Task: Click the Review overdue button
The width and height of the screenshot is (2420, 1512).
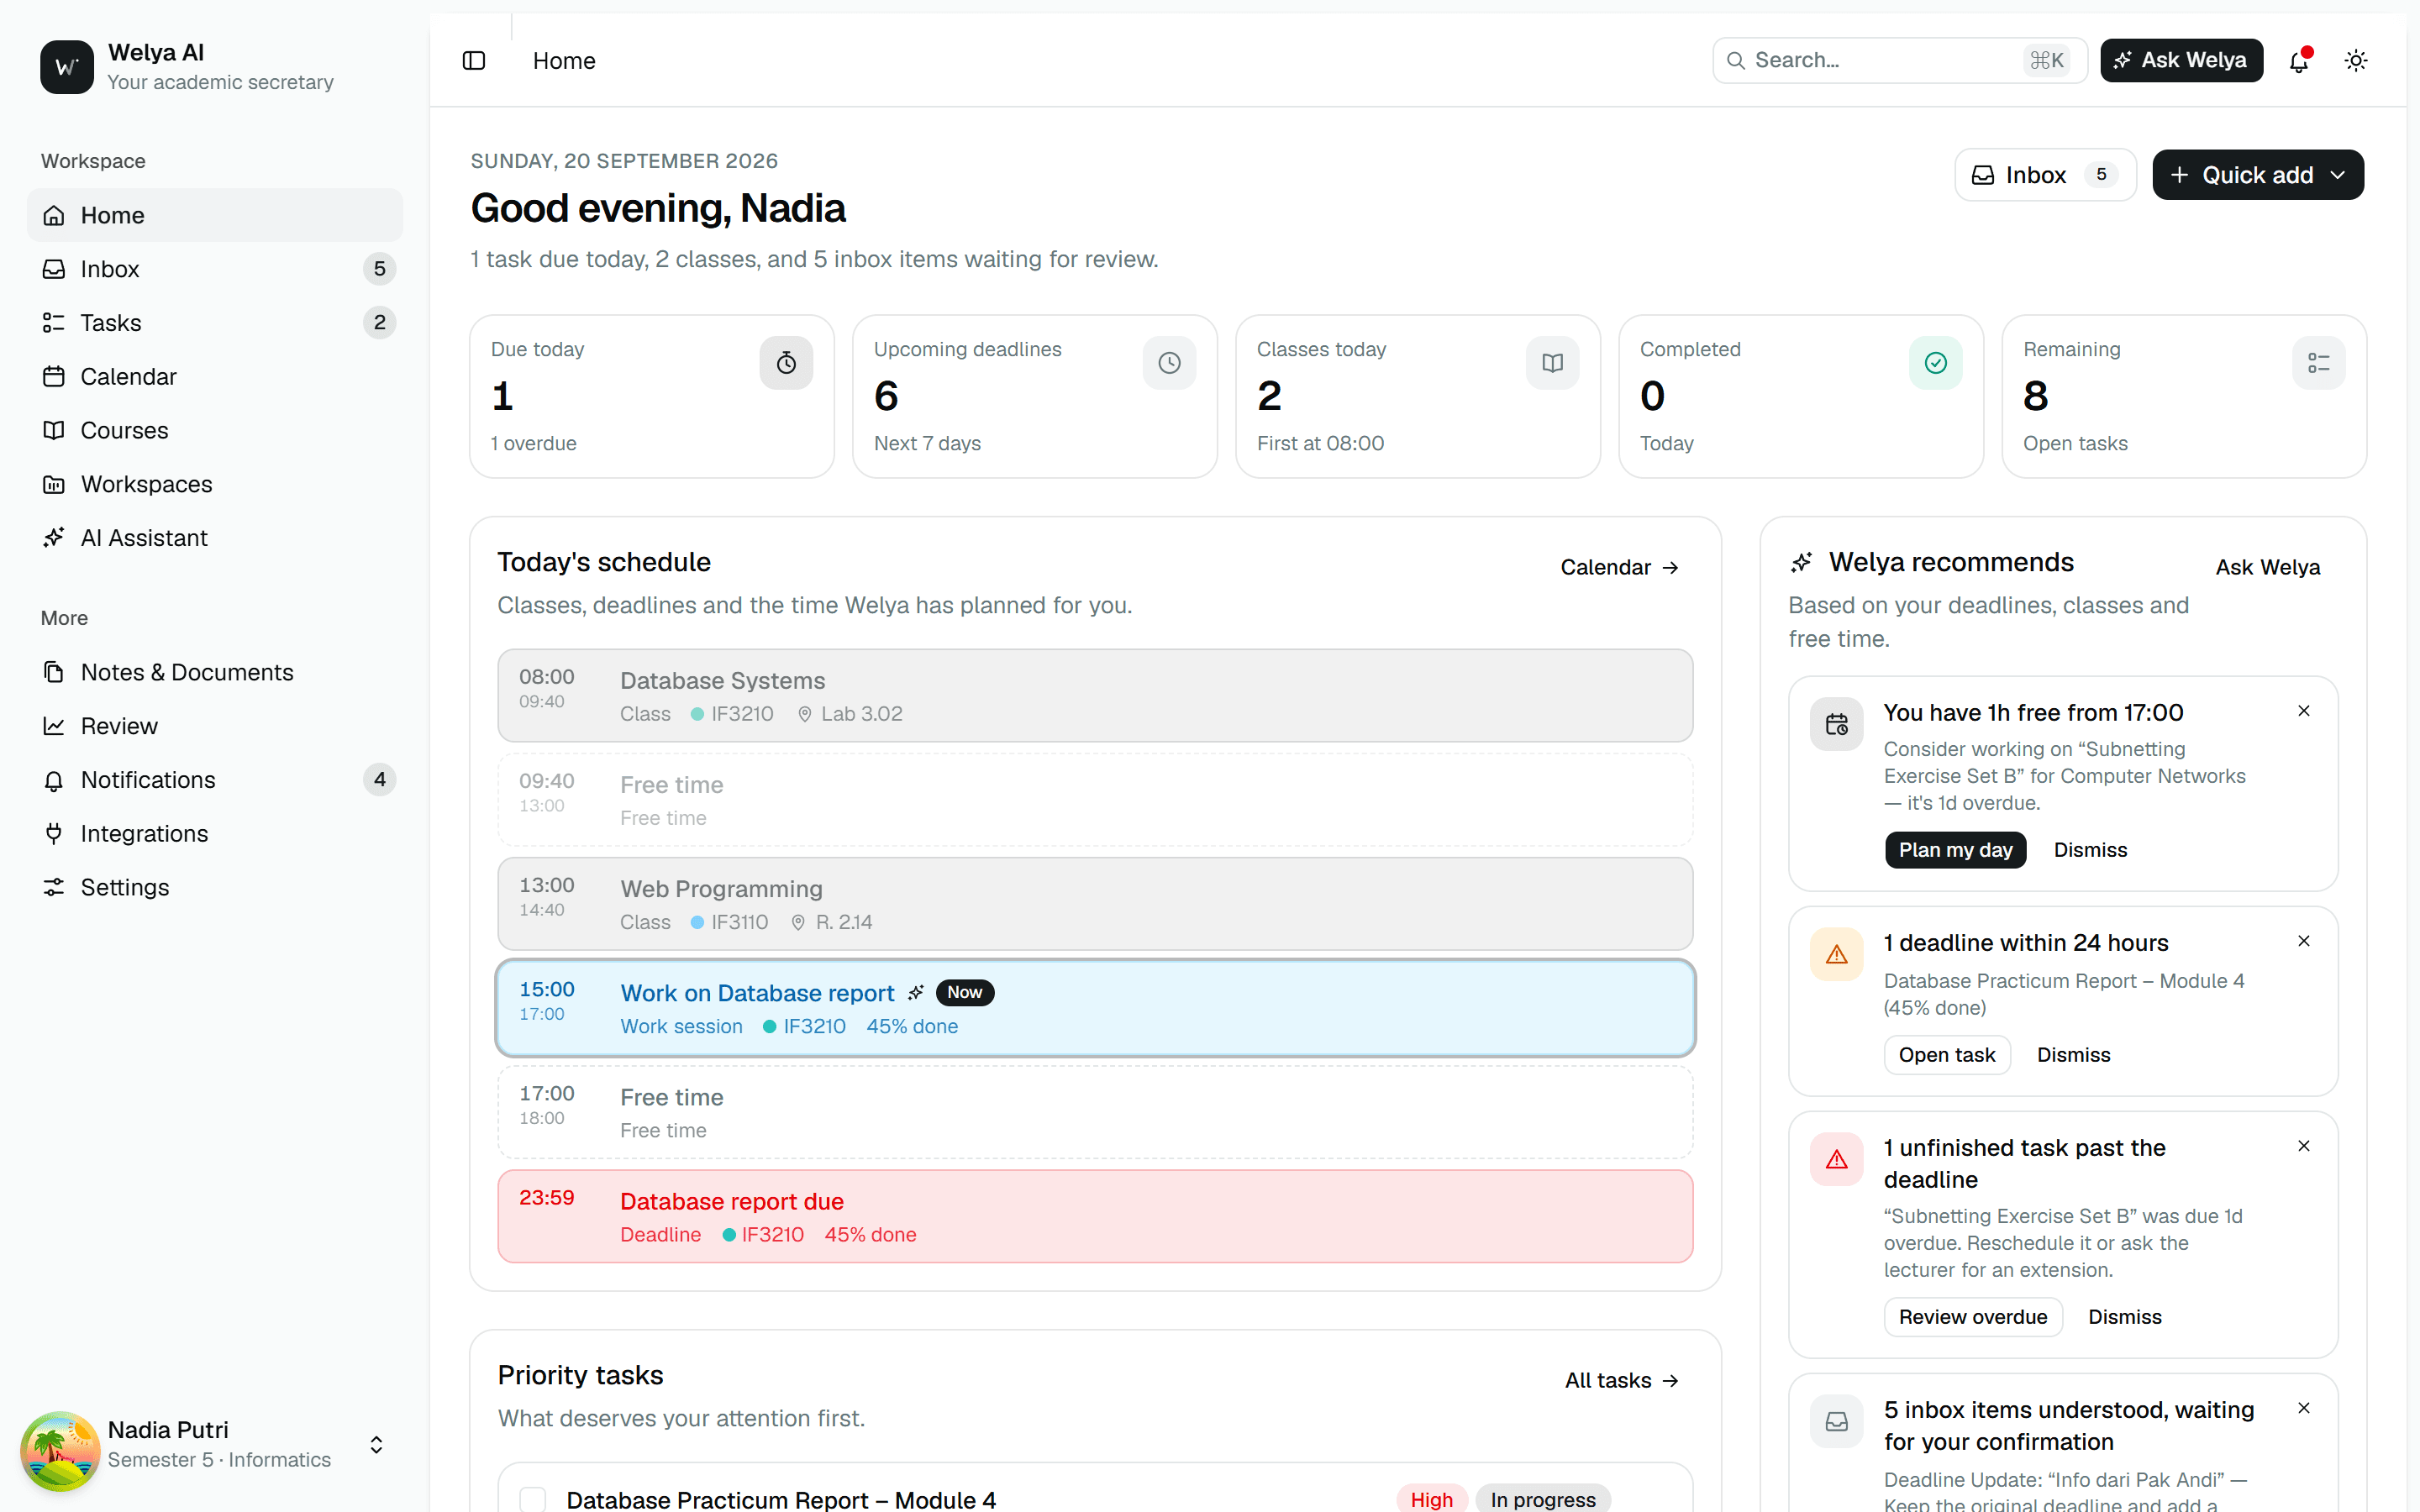Action: tap(1973, 1317)
